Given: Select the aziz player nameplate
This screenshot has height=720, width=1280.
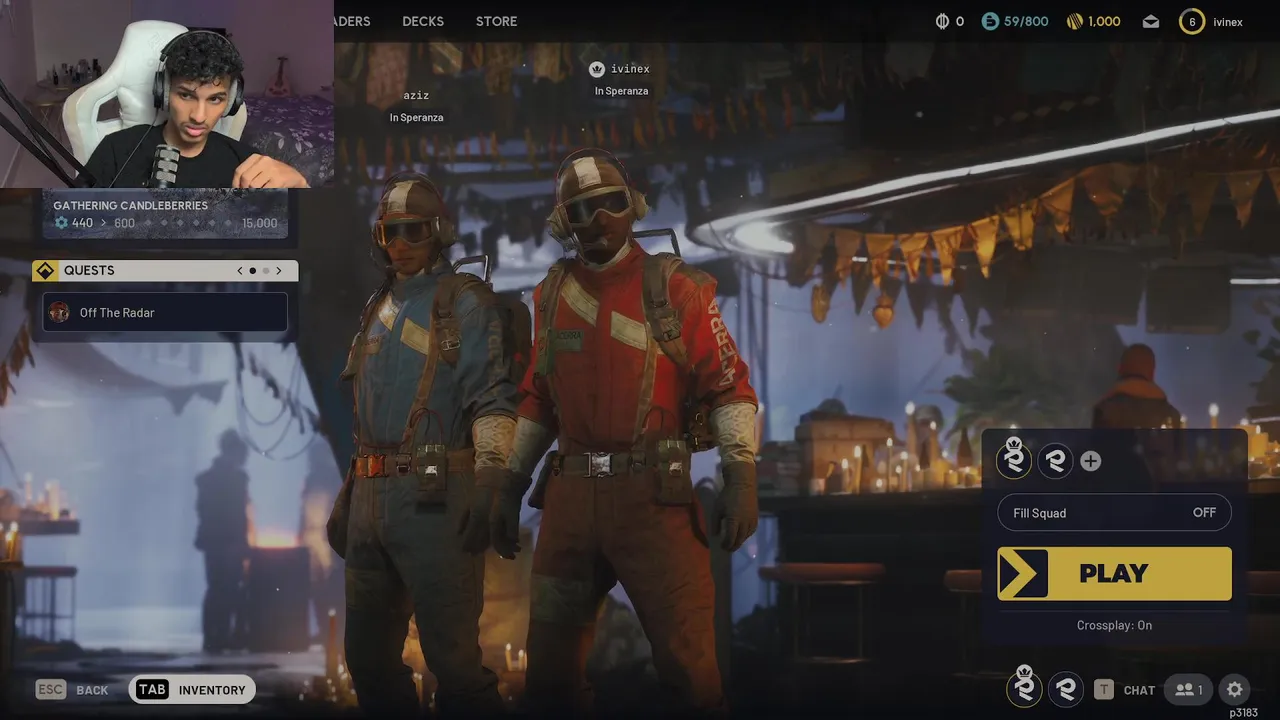Looking at the screenshot, I should coord(416,106).
